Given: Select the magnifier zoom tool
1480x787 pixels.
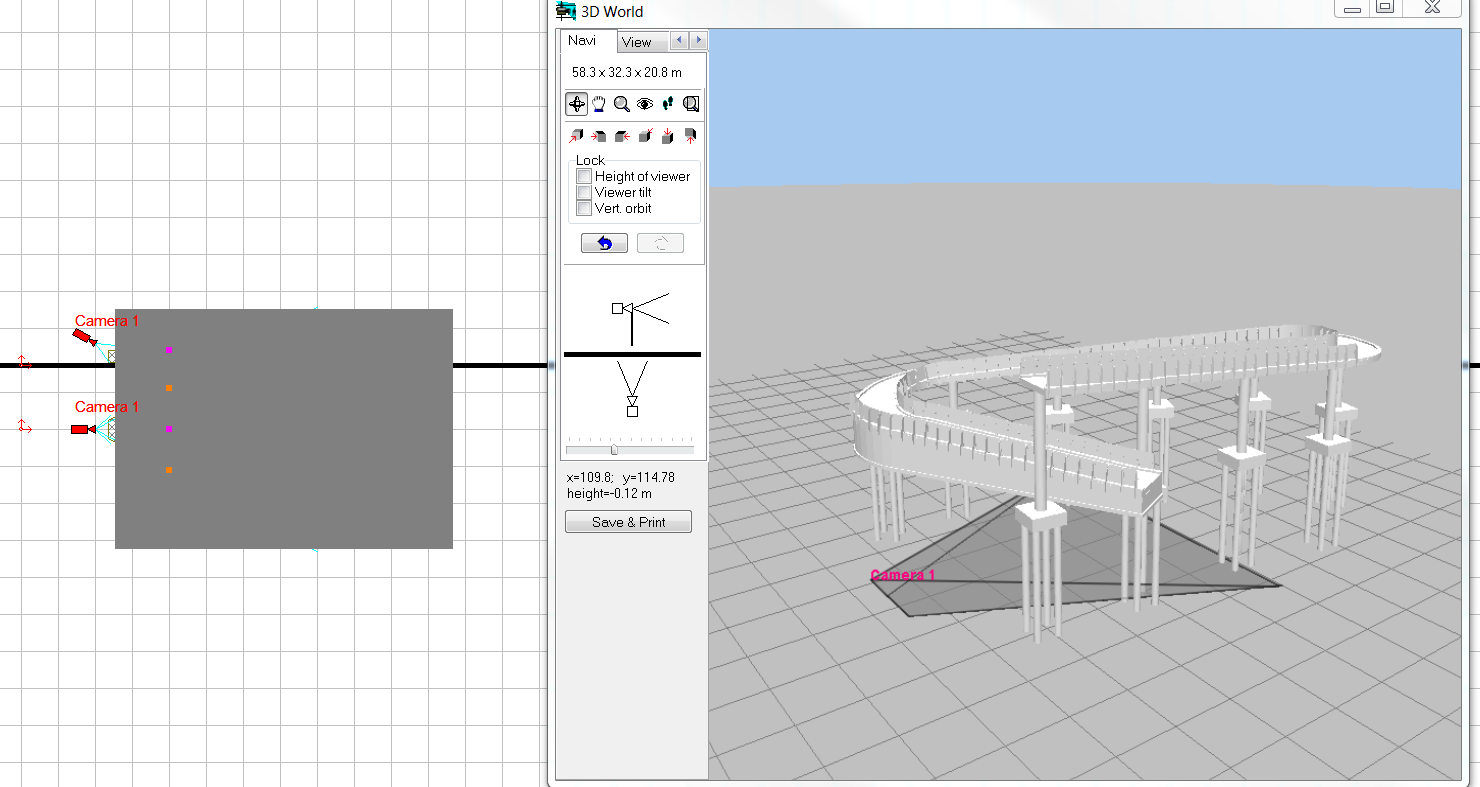Looking at the screenshot, I should click(622, 104).
